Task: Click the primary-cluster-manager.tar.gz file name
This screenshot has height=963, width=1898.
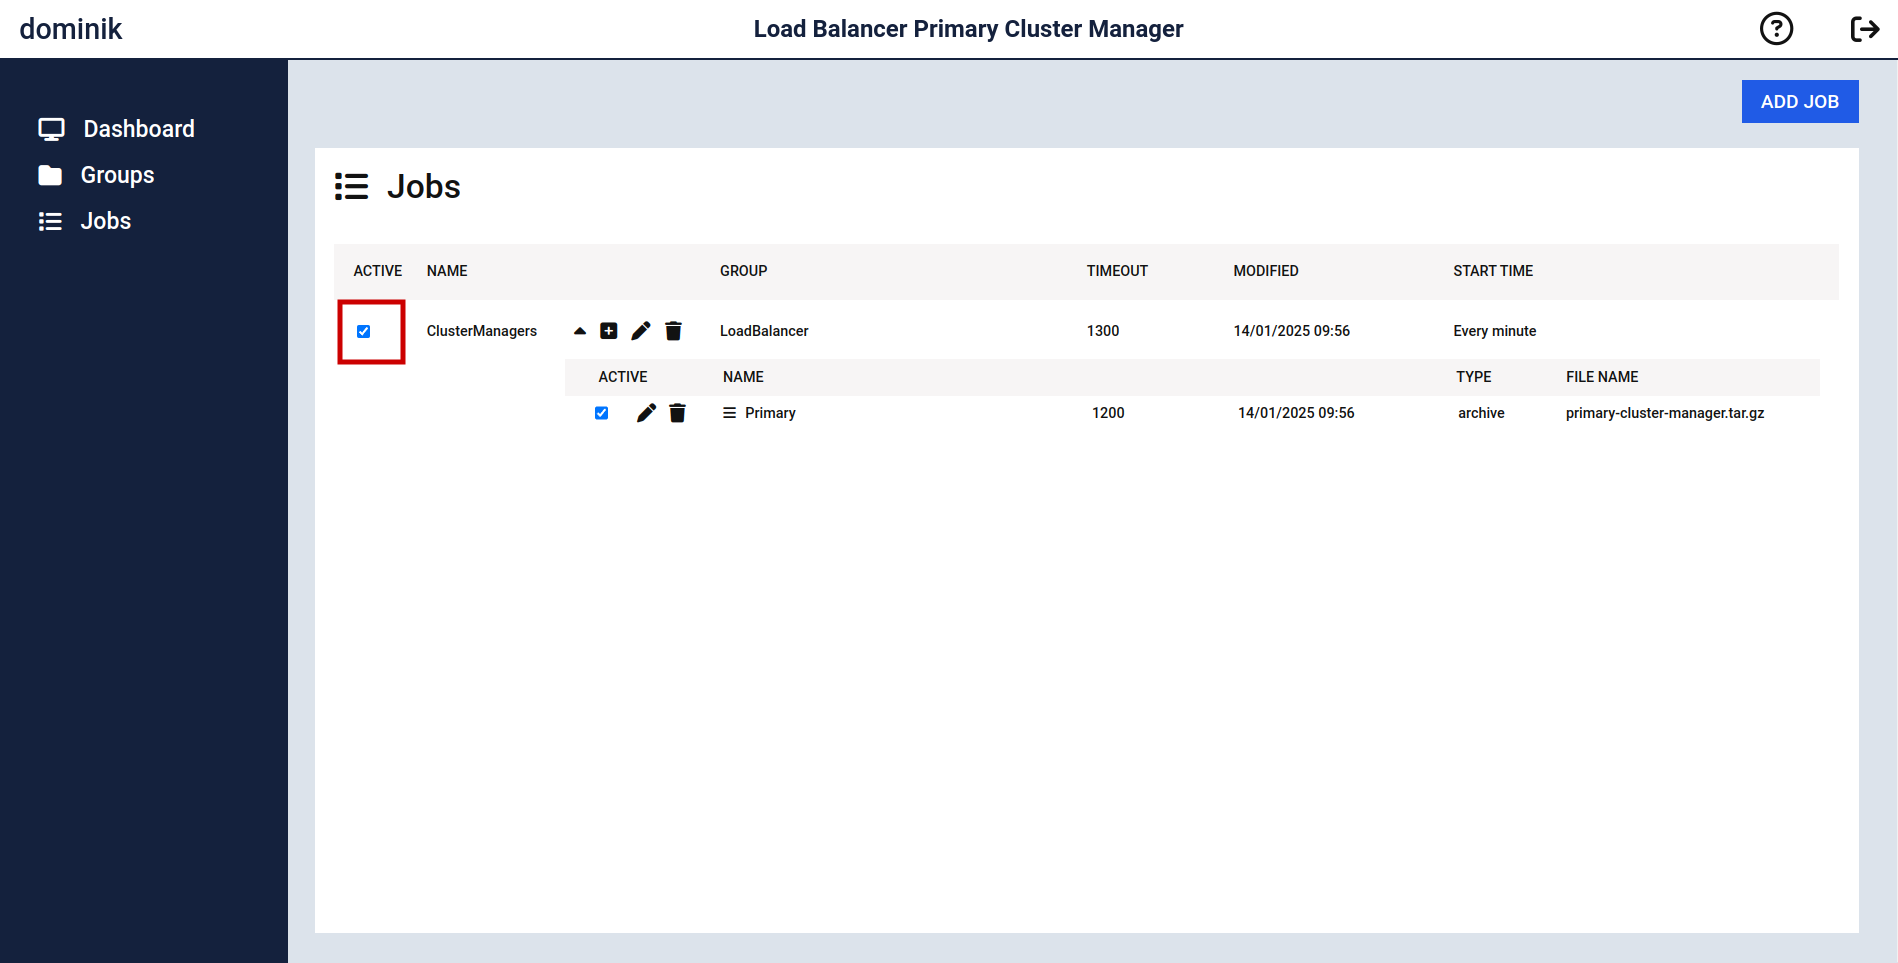Action: [1664, 413]
